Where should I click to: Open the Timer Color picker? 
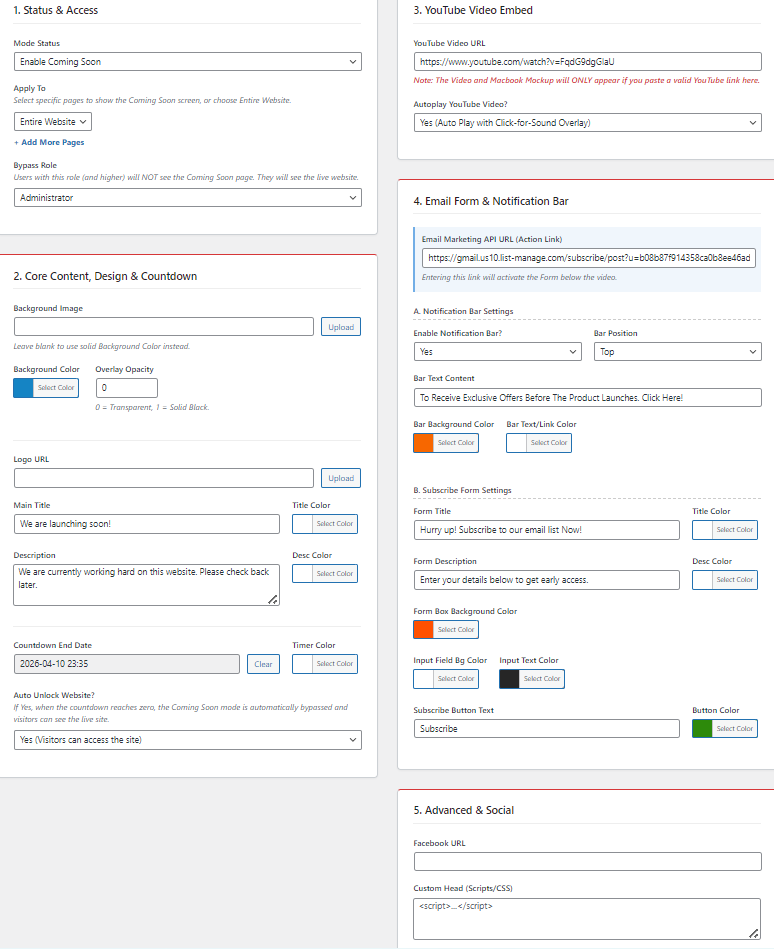click(x=325, y=664)
